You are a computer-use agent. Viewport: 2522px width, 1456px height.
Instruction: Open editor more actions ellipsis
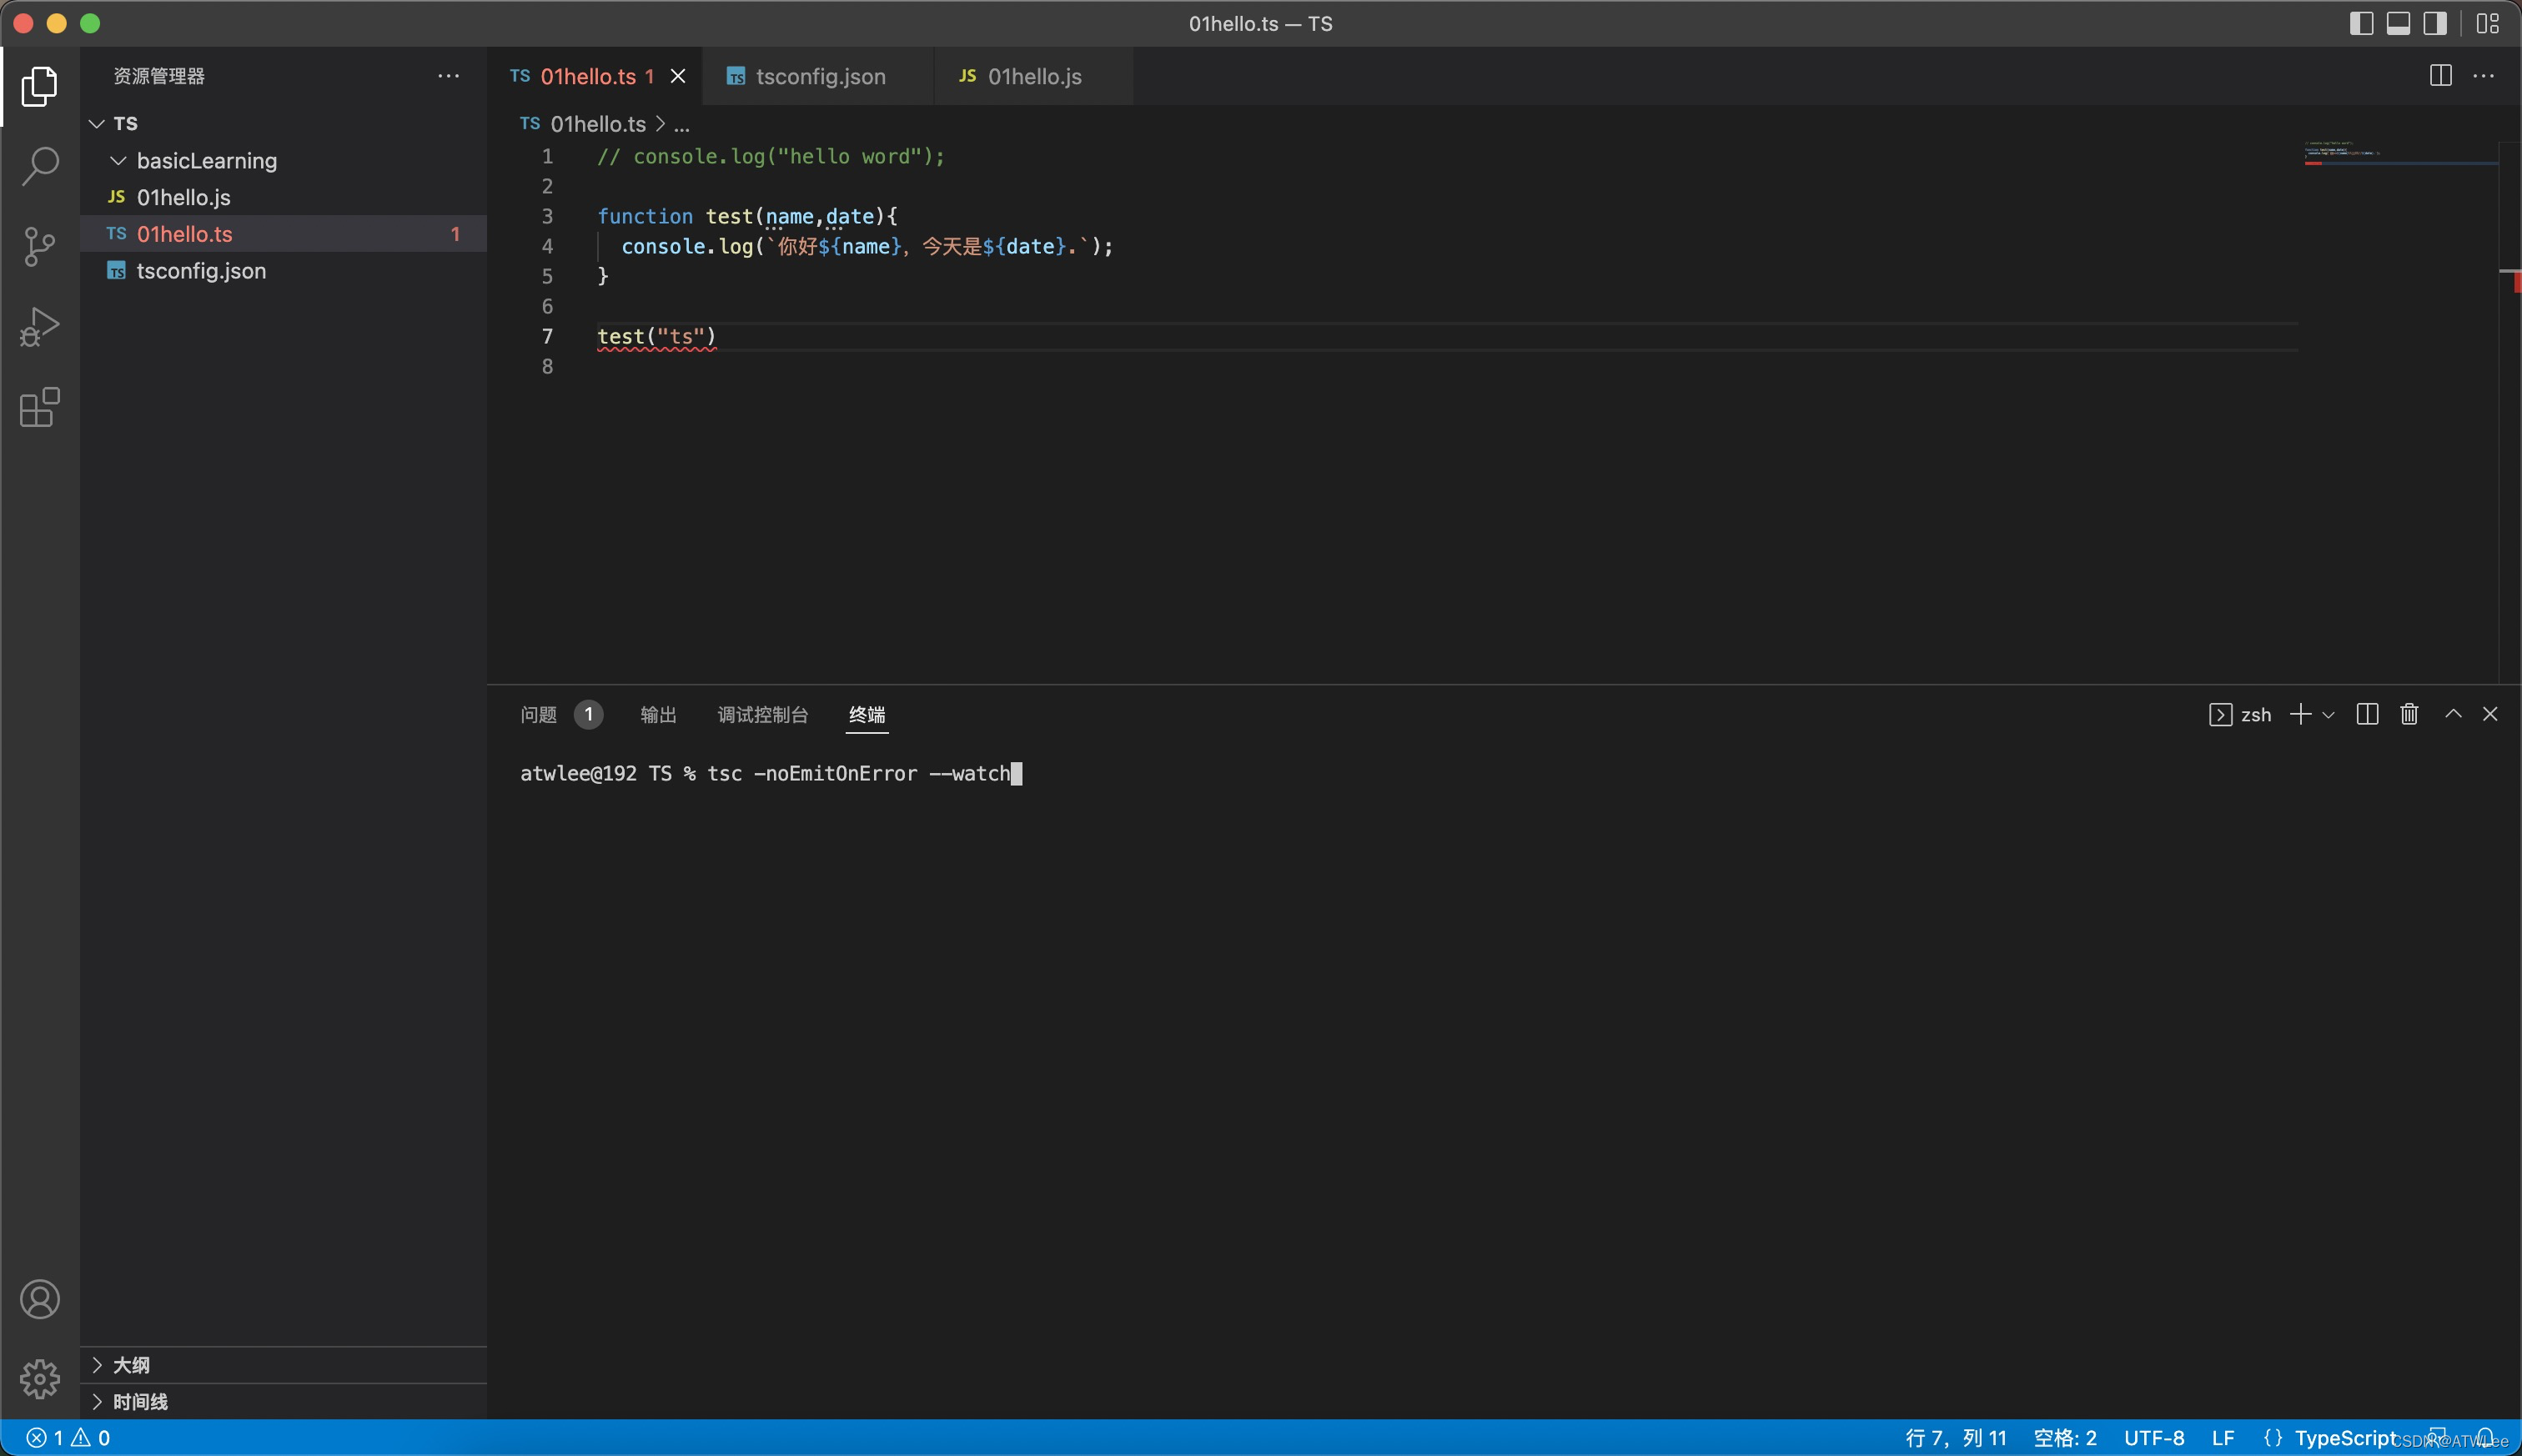click(x=2484, y=76)
